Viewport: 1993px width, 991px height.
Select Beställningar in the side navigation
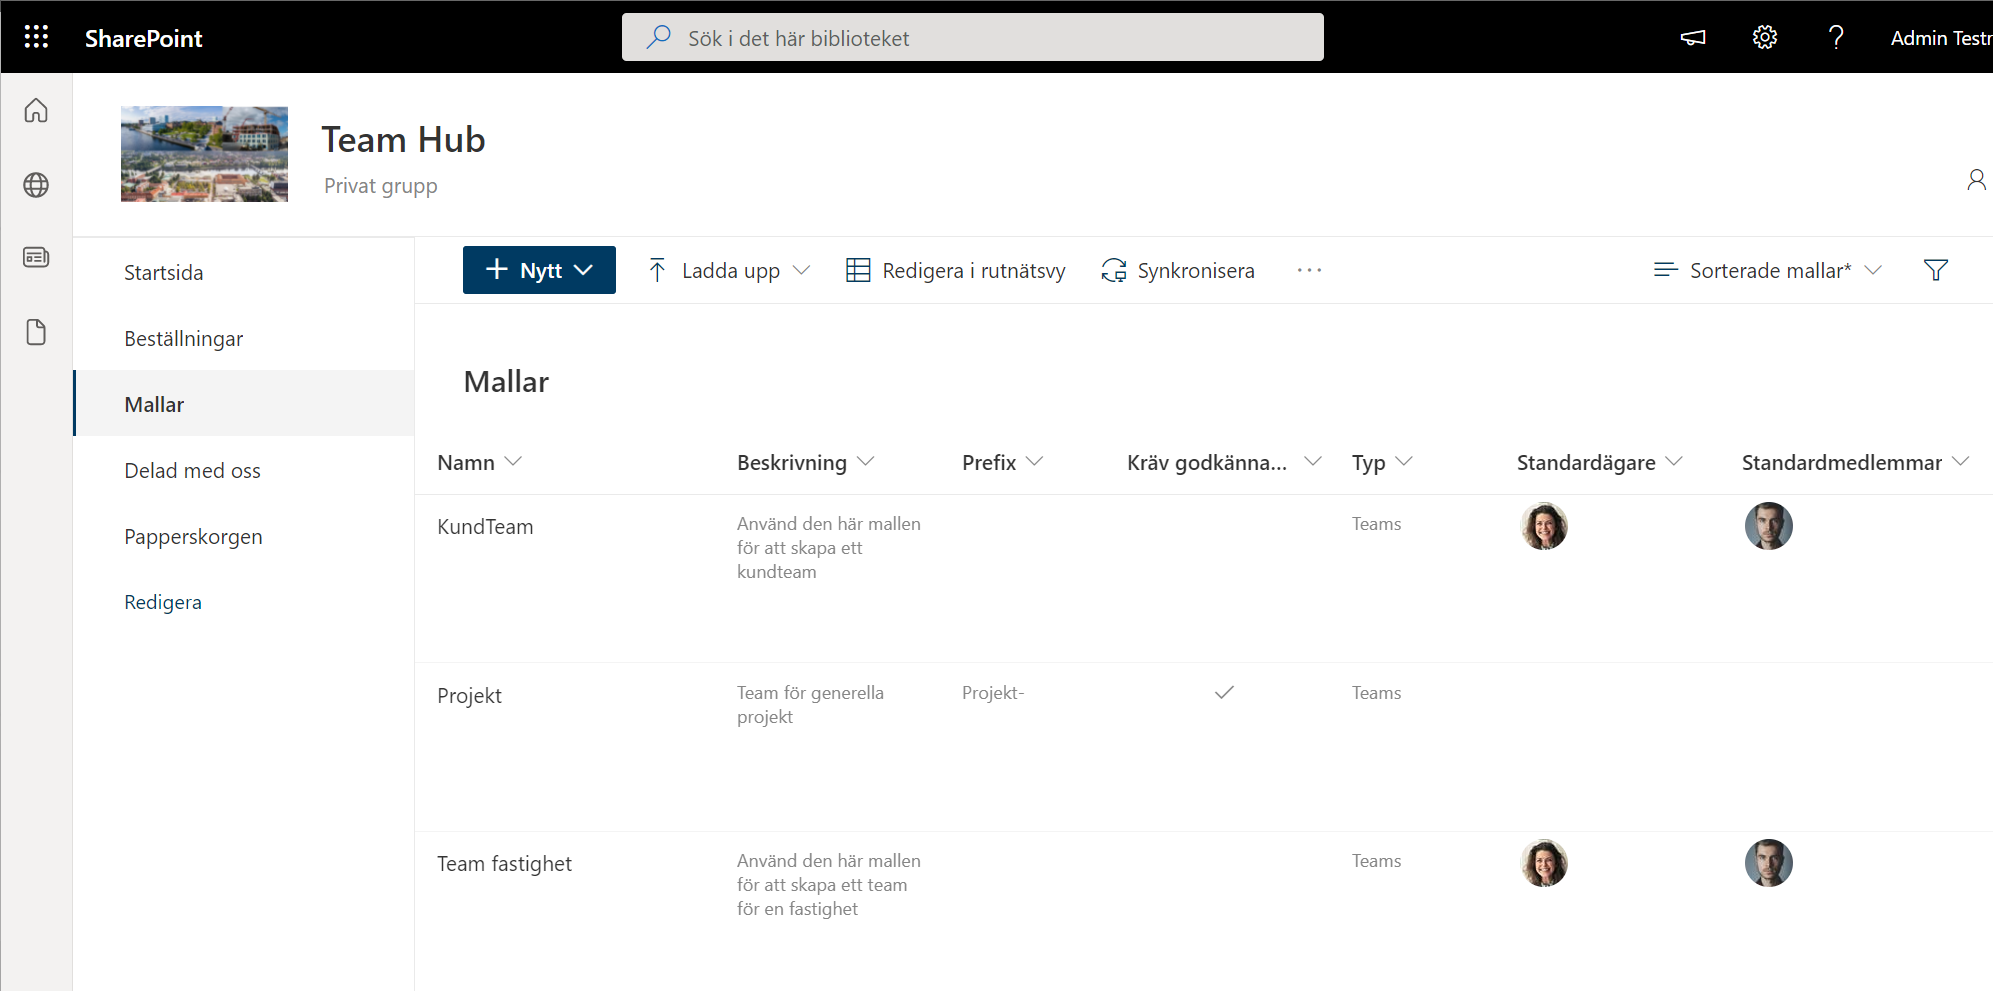[x=184, y=339]
